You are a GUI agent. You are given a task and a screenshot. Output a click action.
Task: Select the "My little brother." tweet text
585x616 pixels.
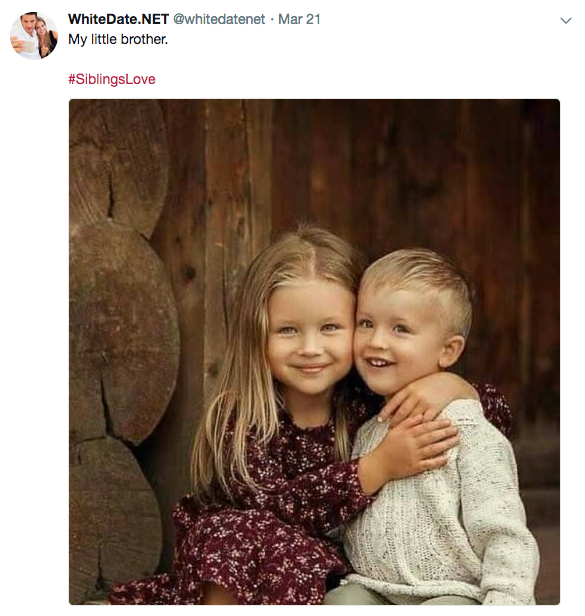point(118,39)
